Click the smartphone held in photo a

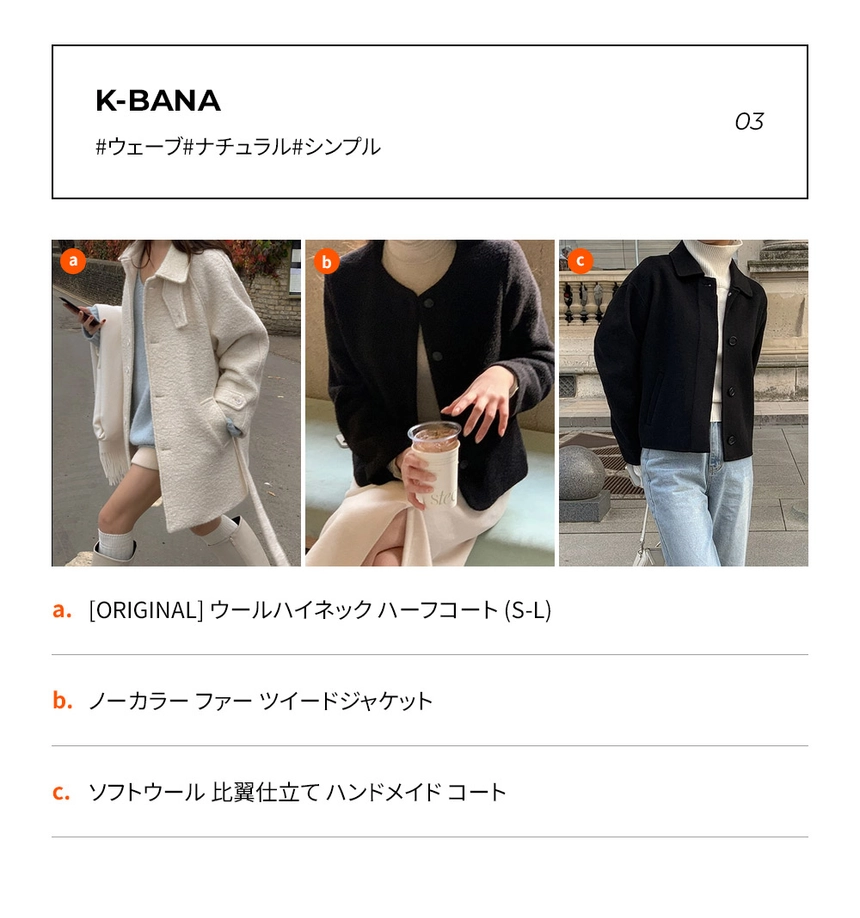(78, 310)
